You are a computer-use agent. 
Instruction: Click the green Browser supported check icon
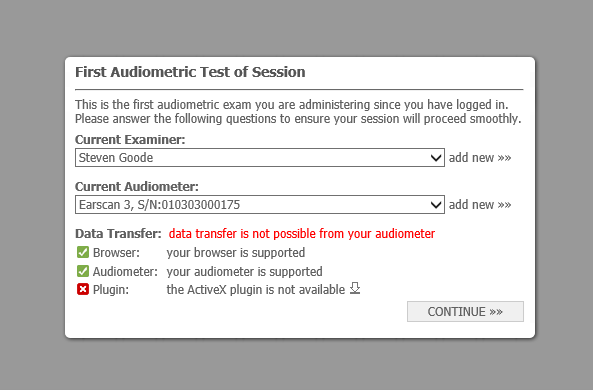(83, 252)
